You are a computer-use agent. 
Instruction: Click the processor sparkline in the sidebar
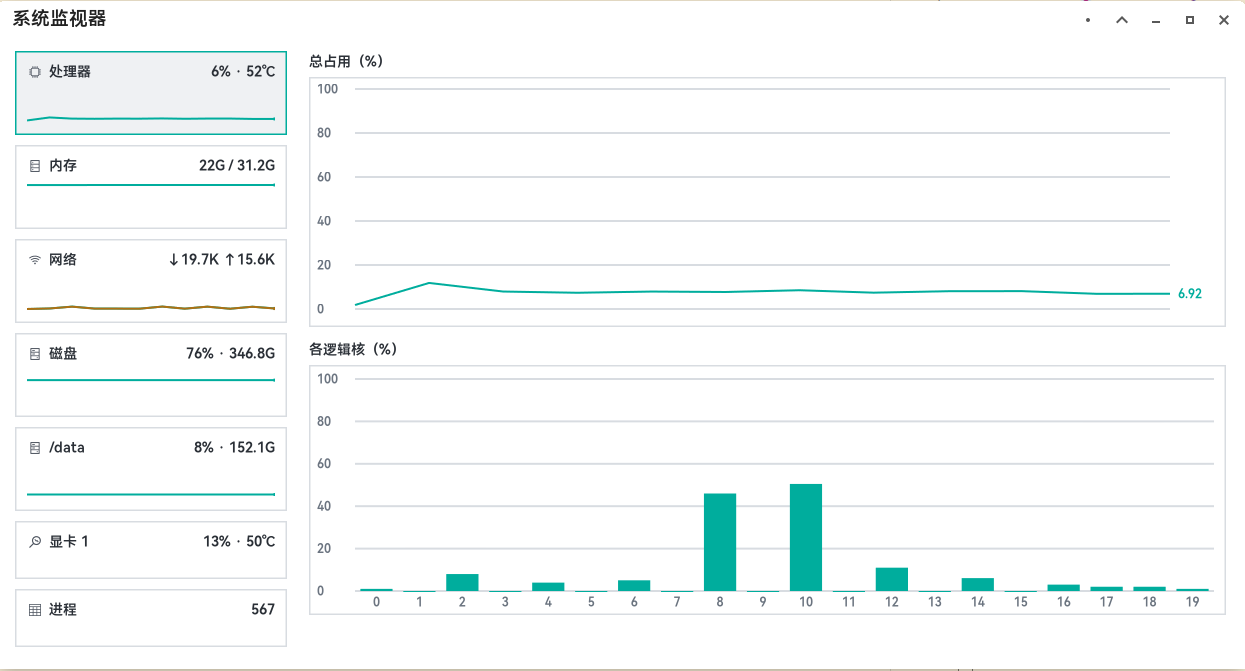151,119
